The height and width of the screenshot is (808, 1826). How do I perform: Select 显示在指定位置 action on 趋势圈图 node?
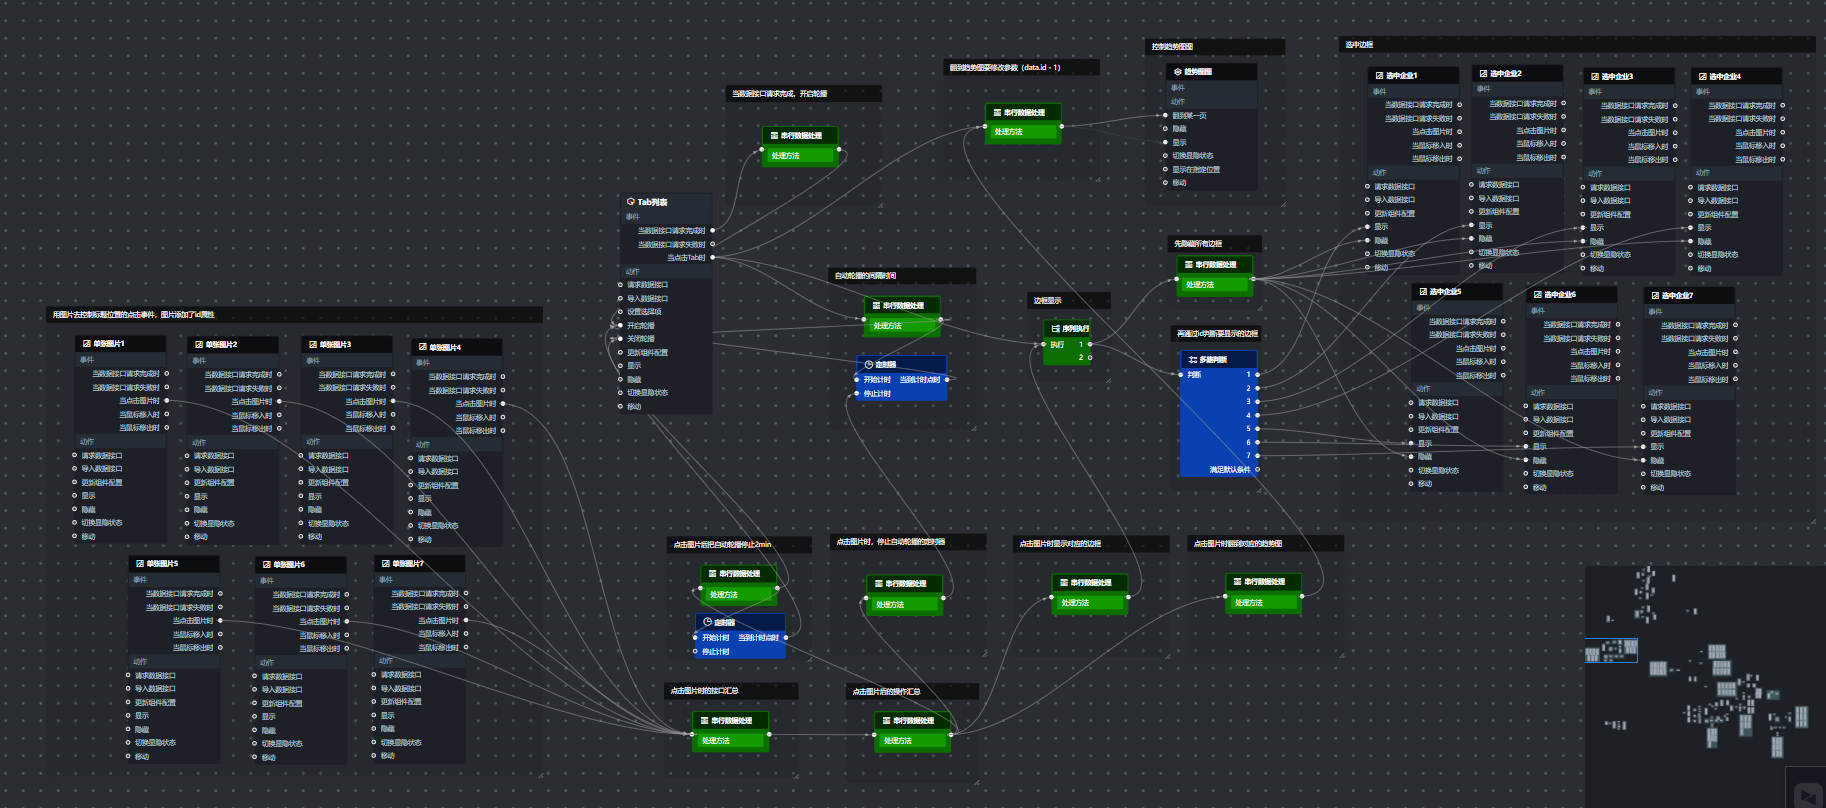pyautogui.click(x=1196, y=170)
